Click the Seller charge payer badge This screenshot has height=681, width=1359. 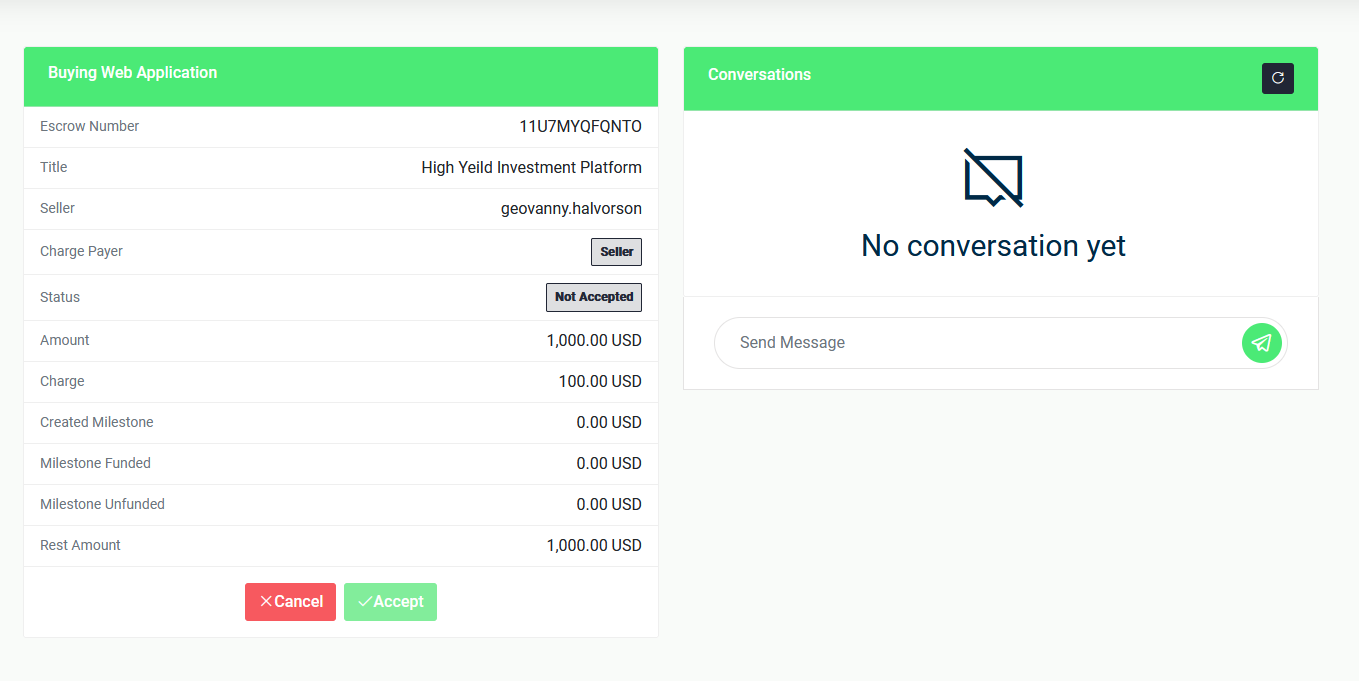pyautogui.click(x=616, y=252)
